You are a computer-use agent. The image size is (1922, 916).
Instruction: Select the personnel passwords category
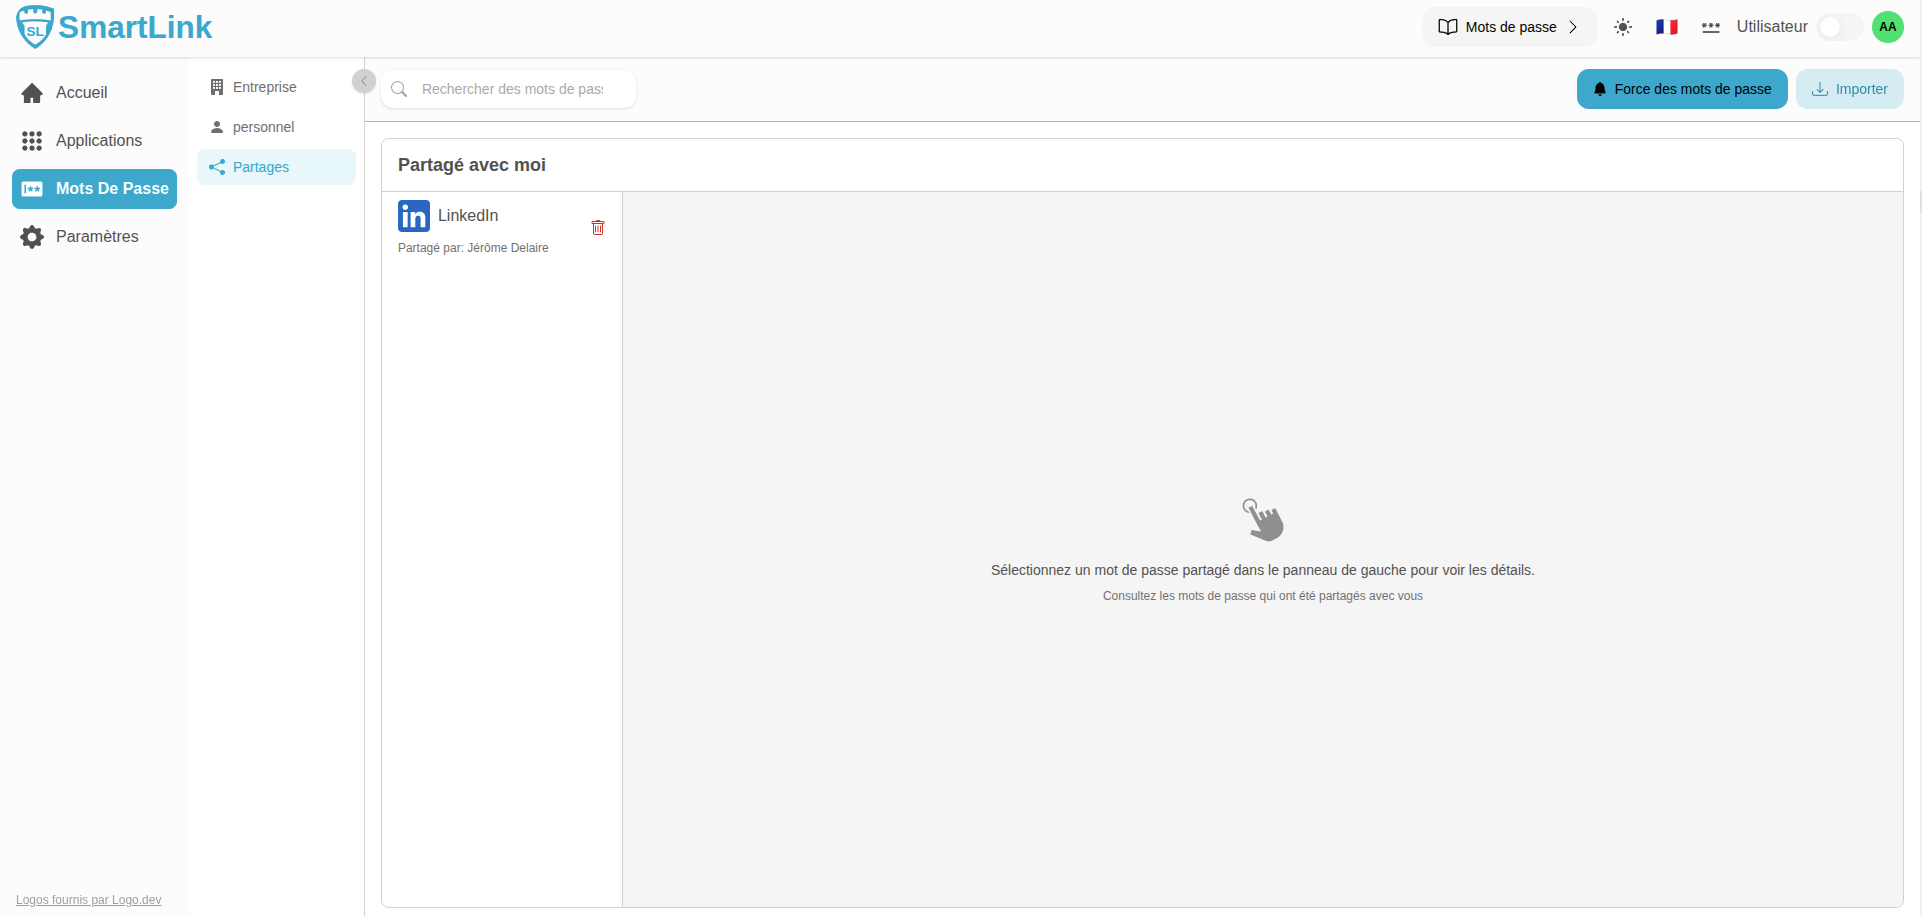263,127
